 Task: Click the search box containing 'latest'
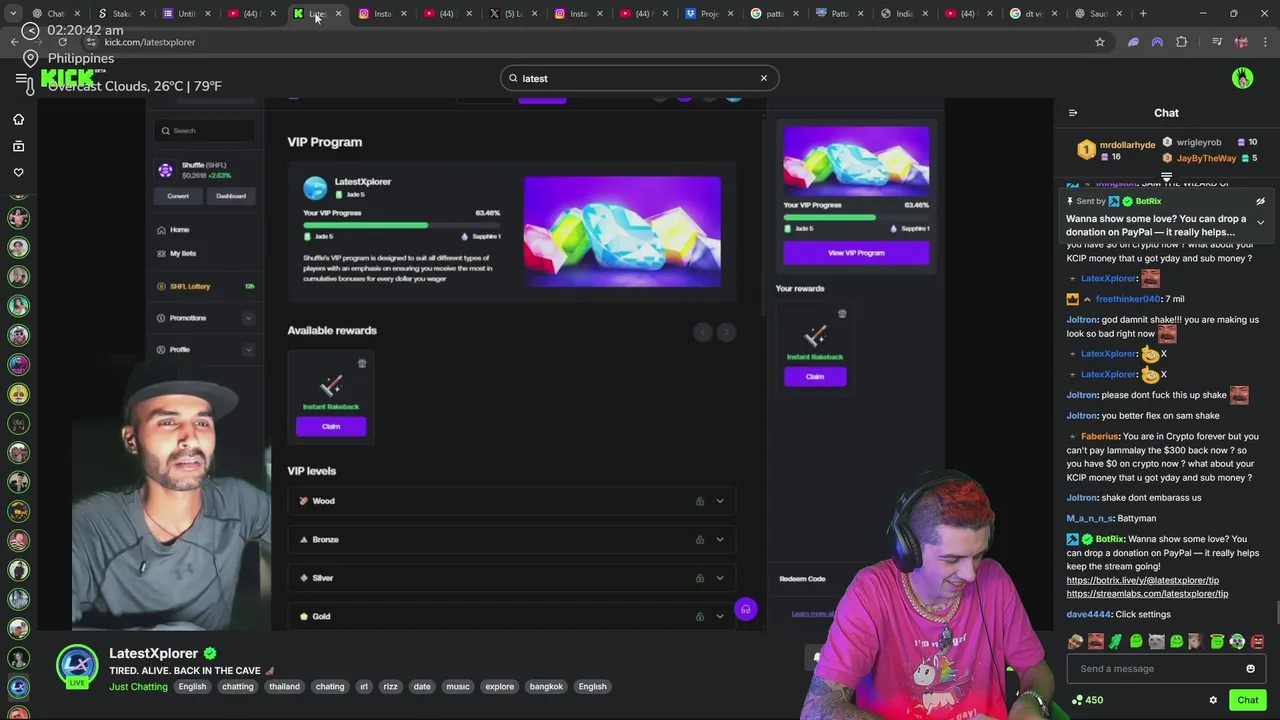click(x=640, y=78)
